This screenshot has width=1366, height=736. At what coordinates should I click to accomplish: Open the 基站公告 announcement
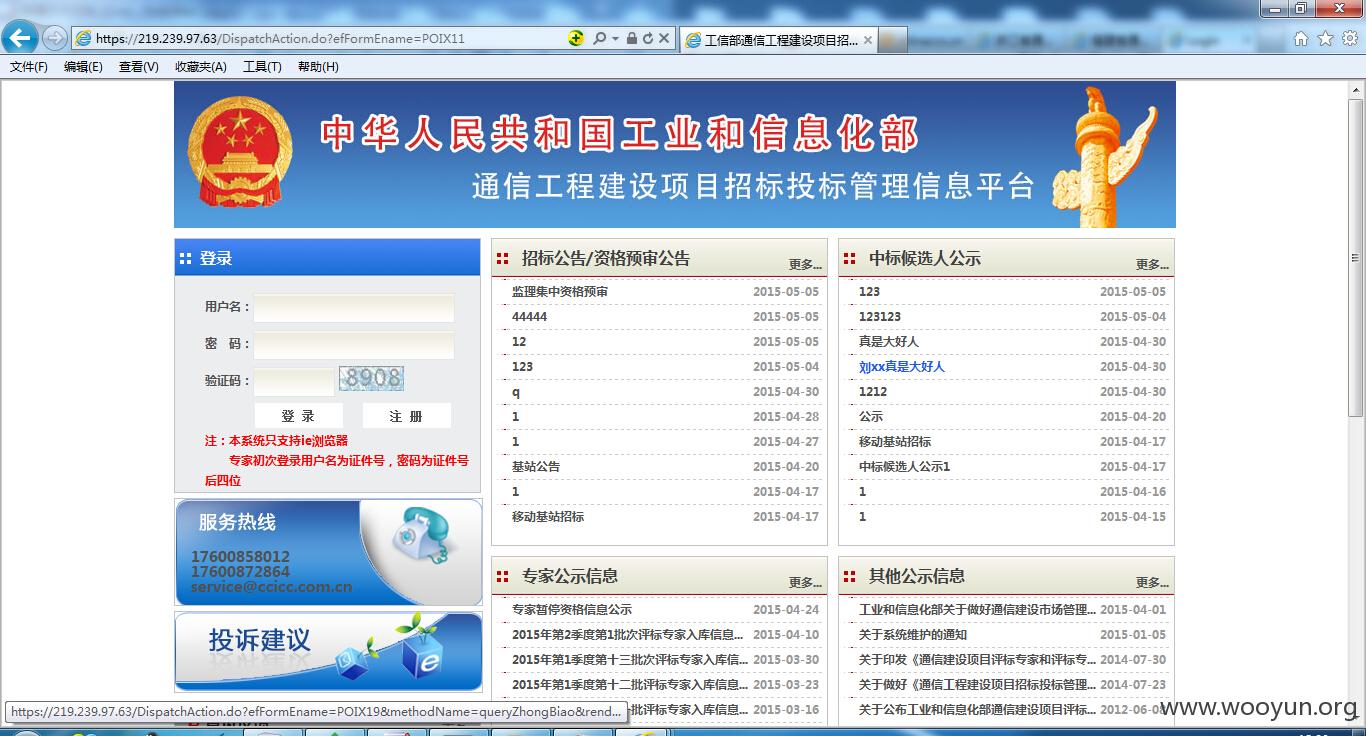pos(536,467)
